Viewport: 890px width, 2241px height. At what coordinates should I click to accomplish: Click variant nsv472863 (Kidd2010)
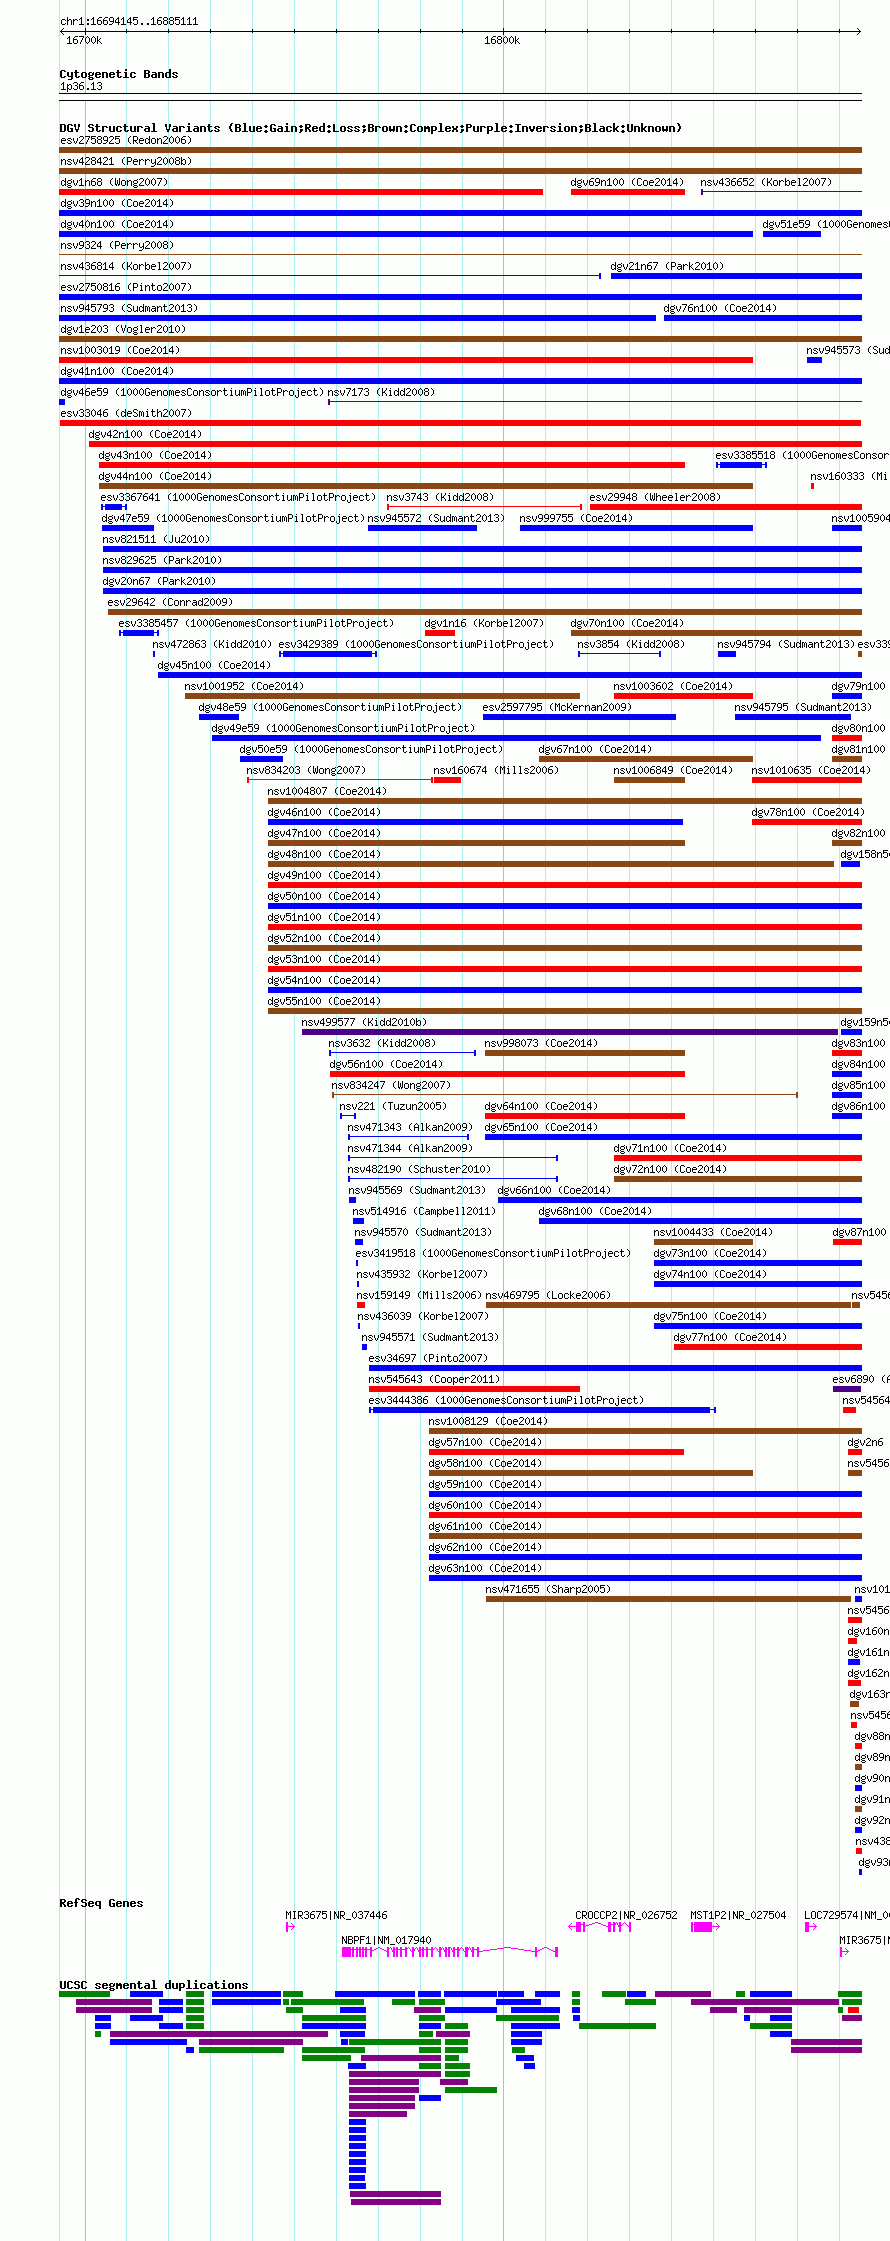click(212, 644)
